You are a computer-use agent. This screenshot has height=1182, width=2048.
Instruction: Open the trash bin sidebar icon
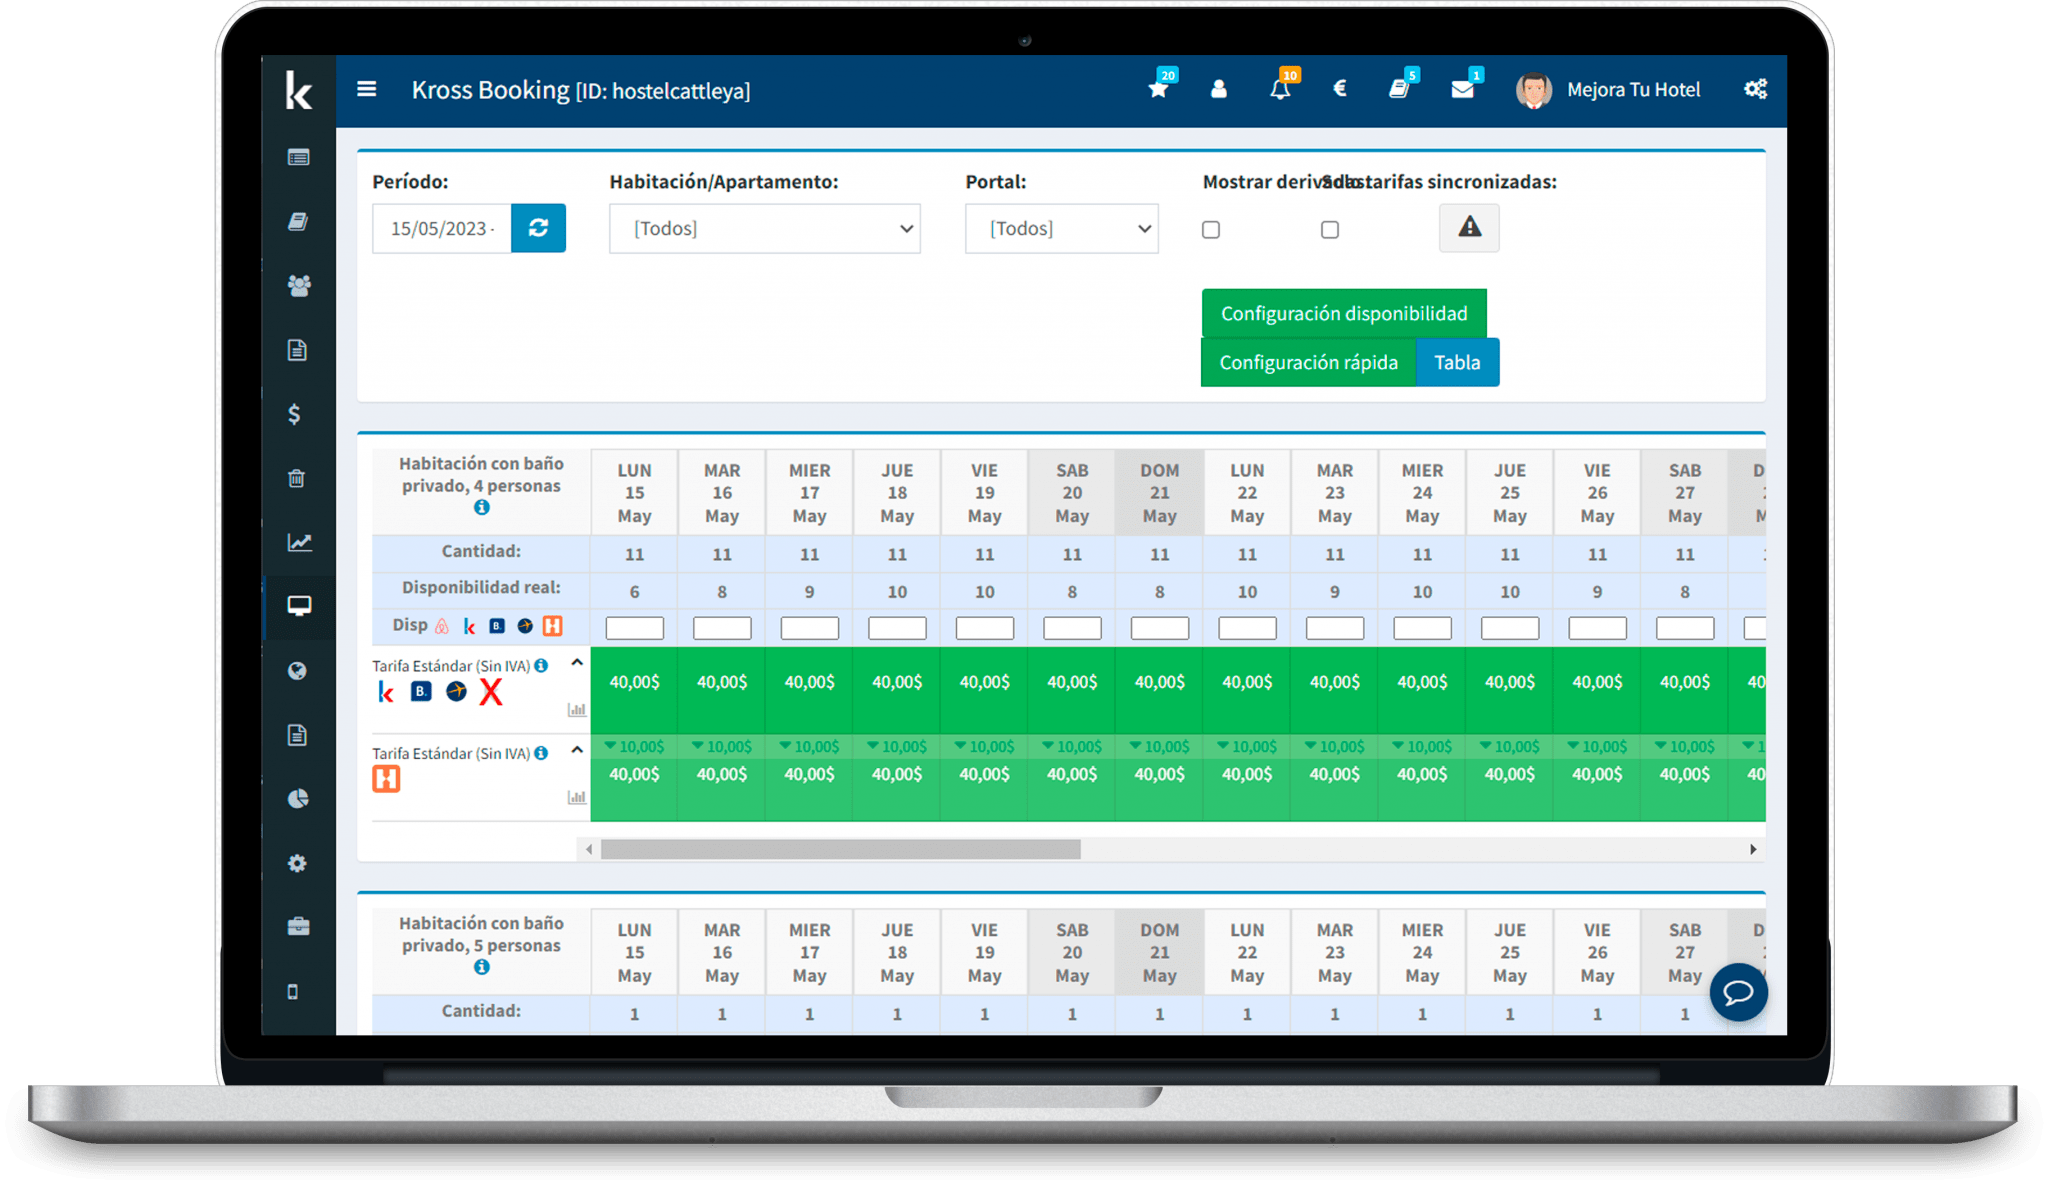(x=297, y=478)
